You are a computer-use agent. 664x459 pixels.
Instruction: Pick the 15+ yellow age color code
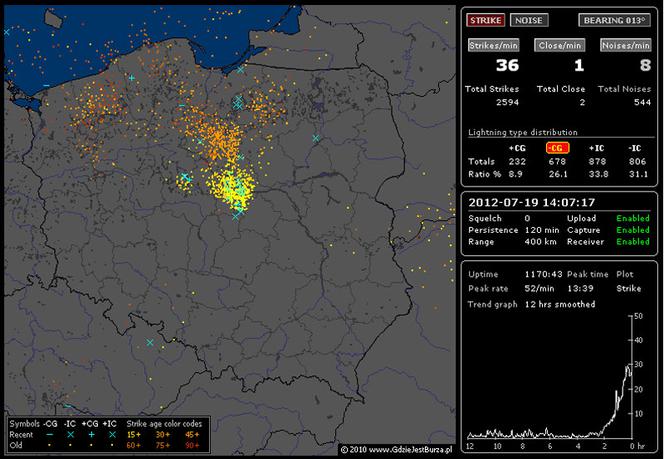click(x=134, y=434)
